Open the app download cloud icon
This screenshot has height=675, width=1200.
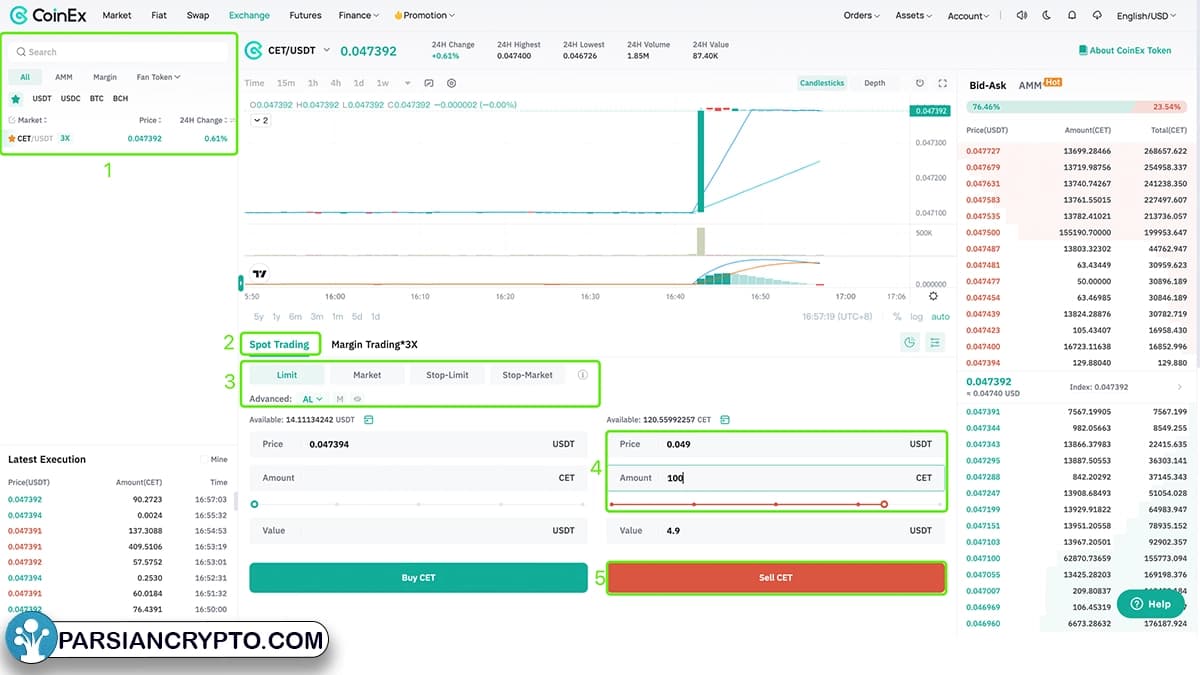(x=1097, y=15)
